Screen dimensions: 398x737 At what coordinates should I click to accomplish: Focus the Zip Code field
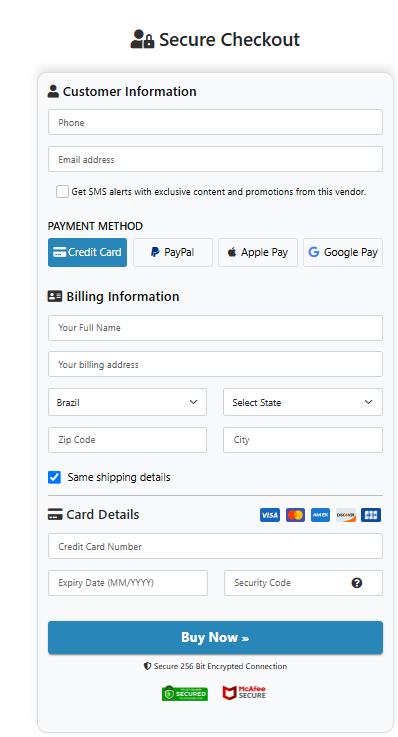tap(127, 440)
